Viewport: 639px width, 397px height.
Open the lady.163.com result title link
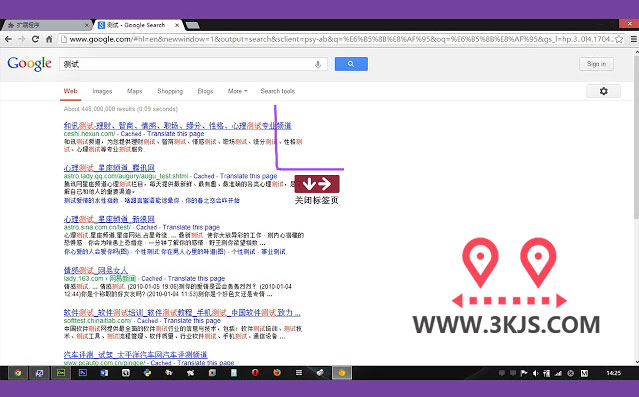pyautogui.click(x=96, y=270)
